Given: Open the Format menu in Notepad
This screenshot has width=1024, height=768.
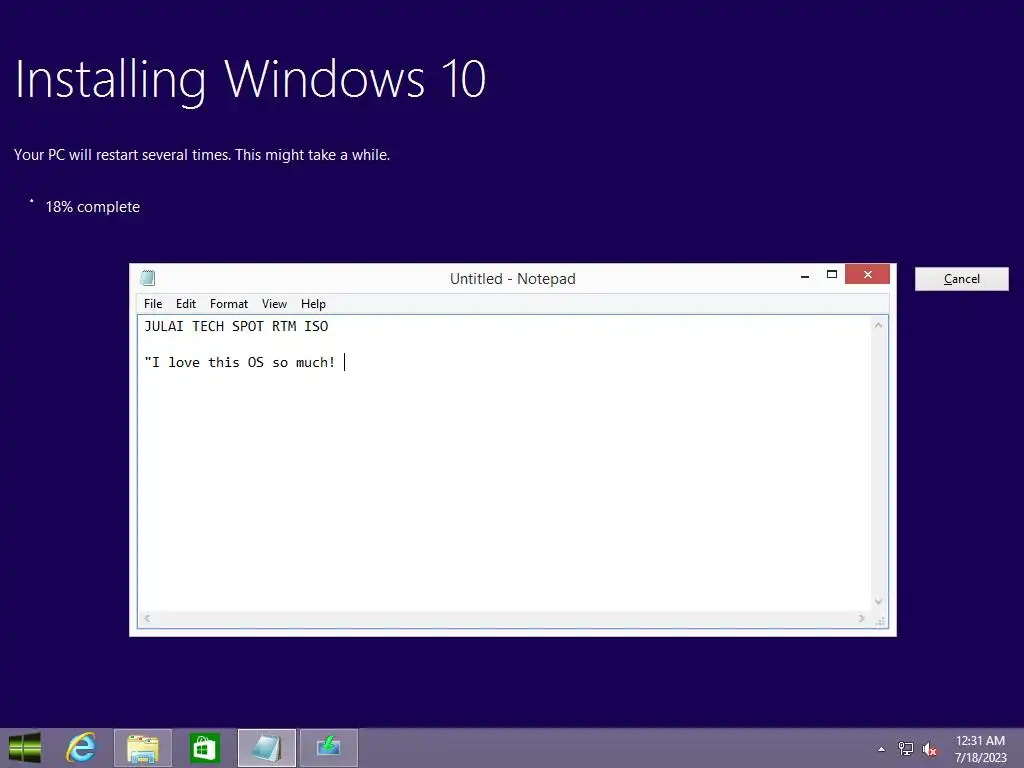Looking at the screenshot, I should pos(229,304).
